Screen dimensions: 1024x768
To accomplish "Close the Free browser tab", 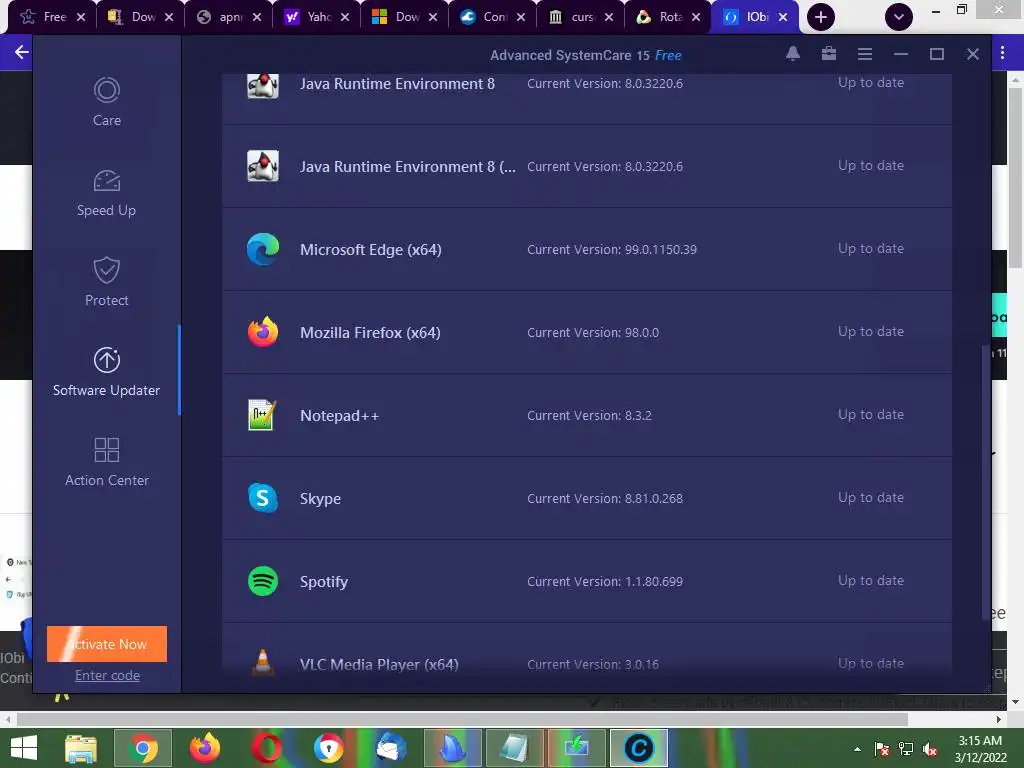I will [x=81, y=17].
